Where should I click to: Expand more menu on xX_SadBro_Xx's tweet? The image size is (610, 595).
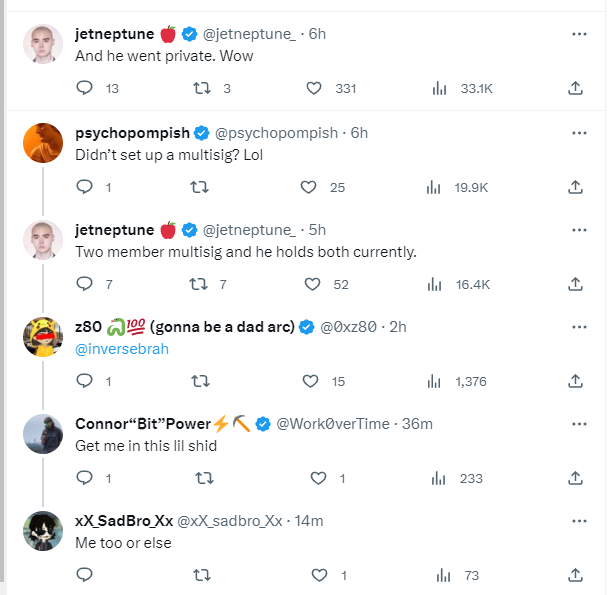click(x=578, y=520)
